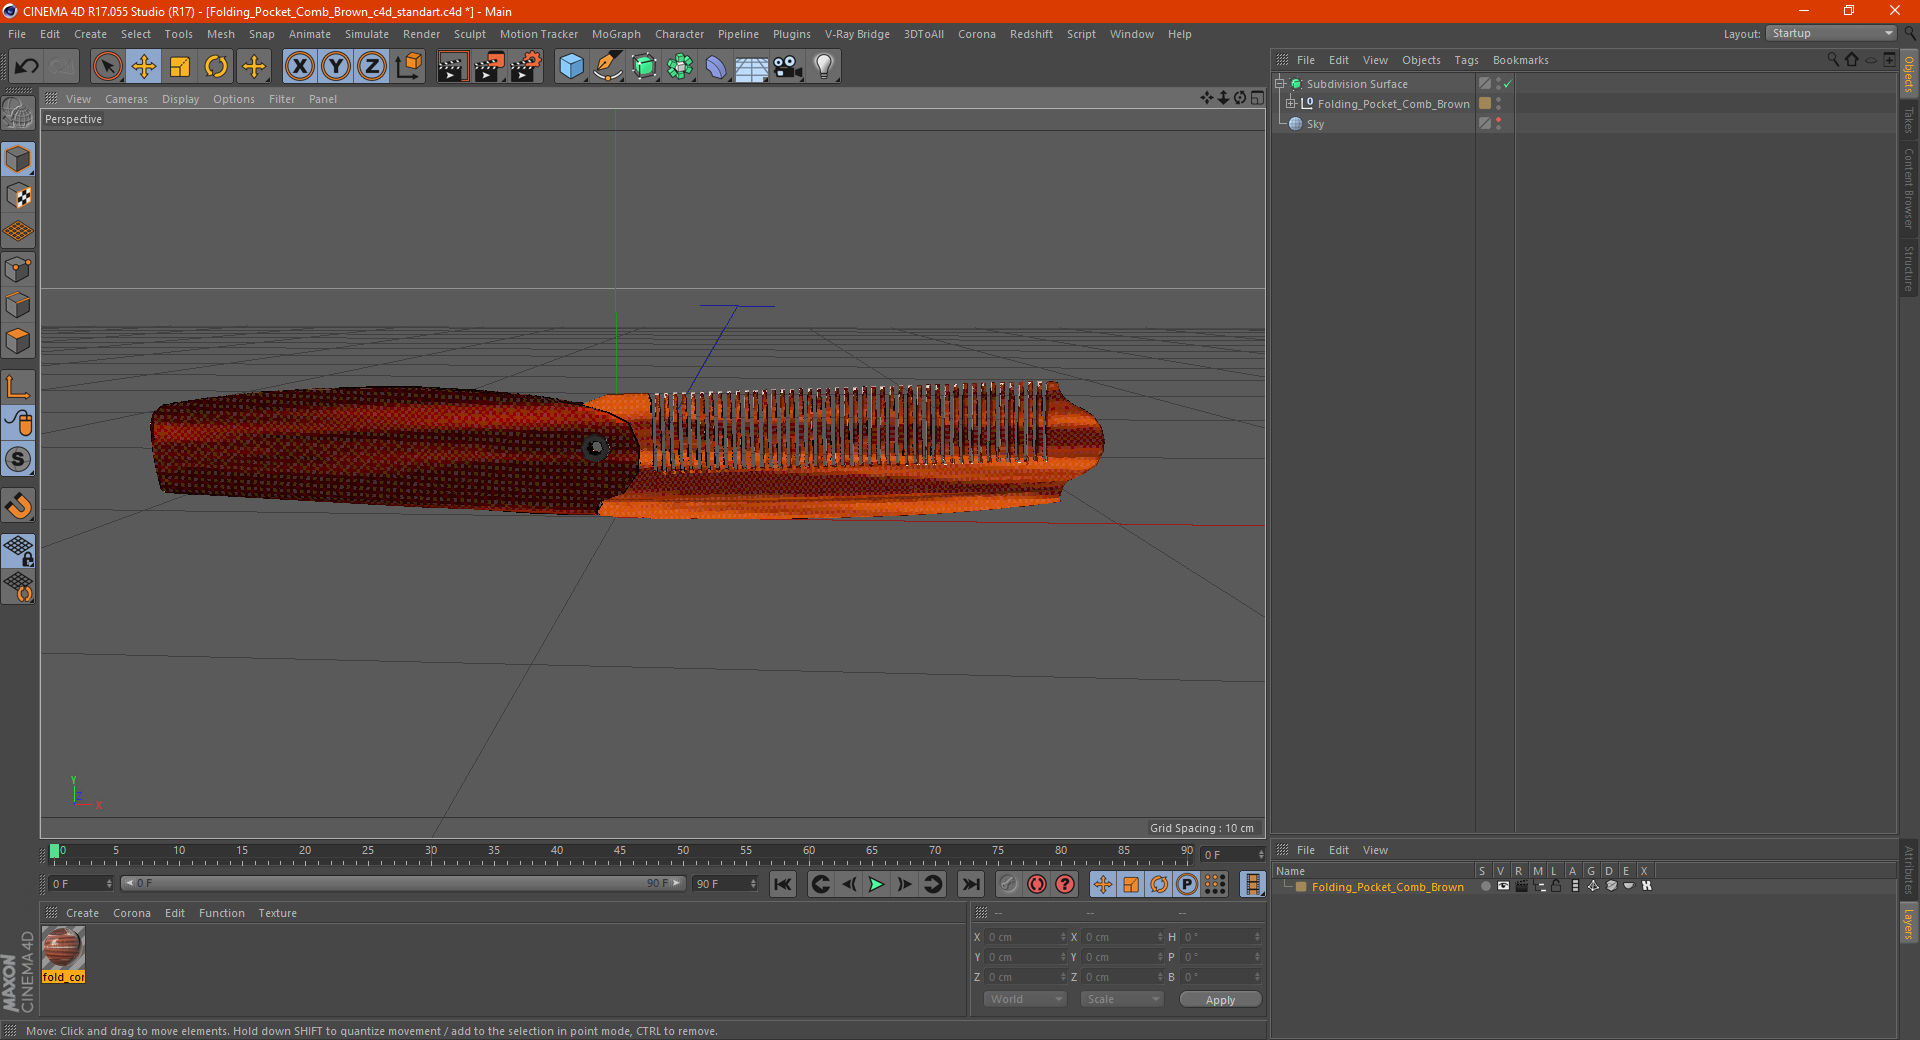Toggle Z axis lock

click(372, 67)
